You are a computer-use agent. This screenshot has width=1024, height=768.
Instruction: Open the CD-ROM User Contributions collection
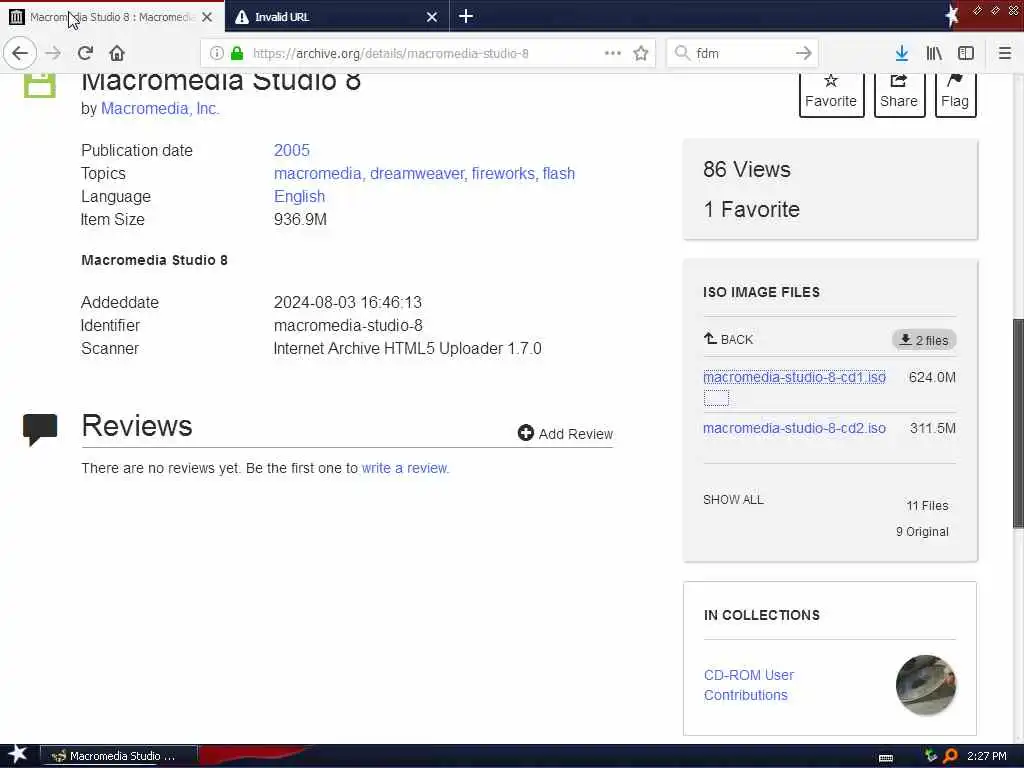pyautogui.click(x=748, y=685)
